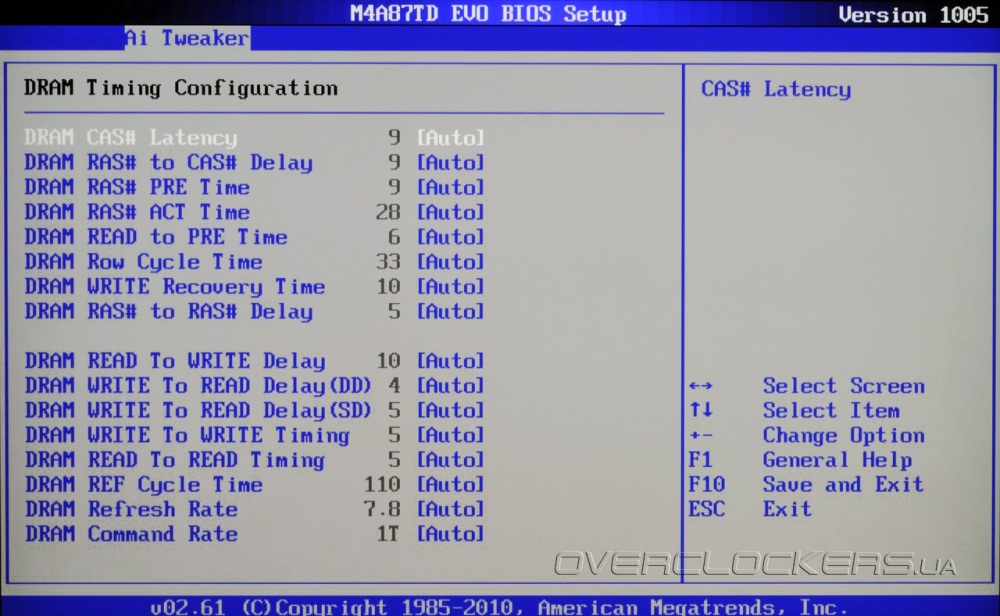This screenshot has height=616, width=1000.
Task: Click the Exit help text
Action: click(x=787, y=509)
